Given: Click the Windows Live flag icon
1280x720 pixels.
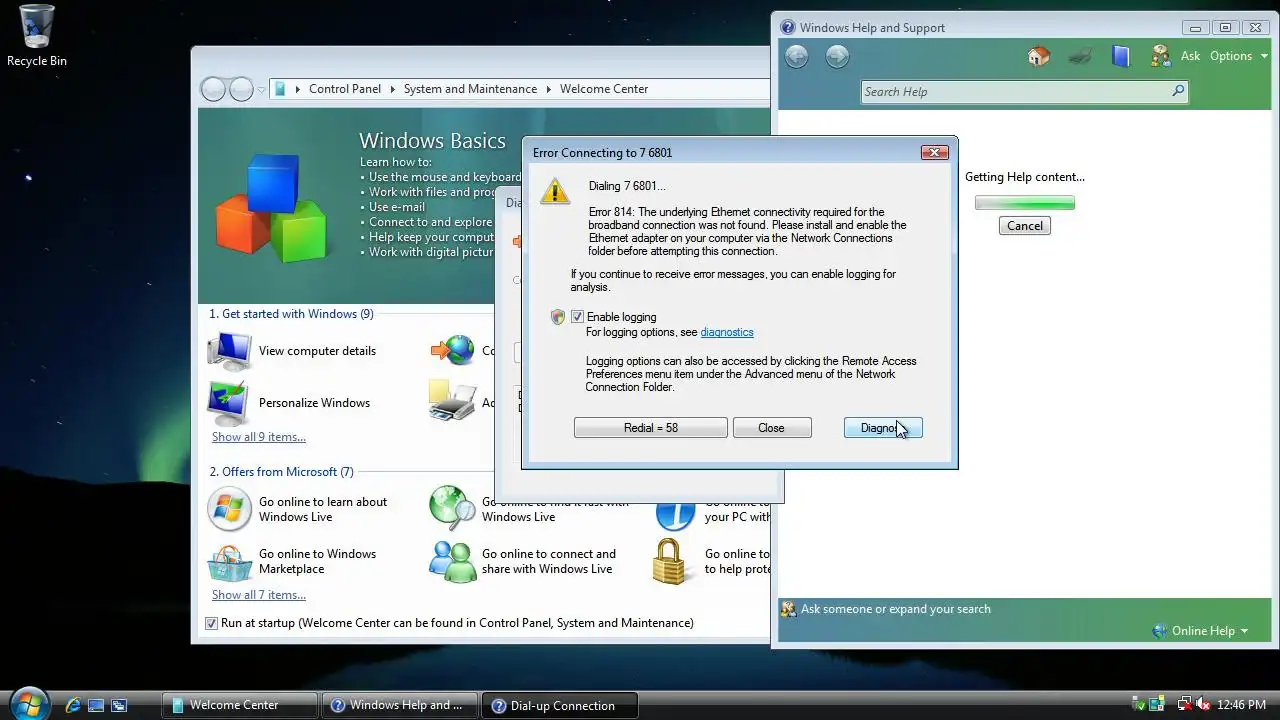Looking at the screenshot, I should [x=229, y=509].
